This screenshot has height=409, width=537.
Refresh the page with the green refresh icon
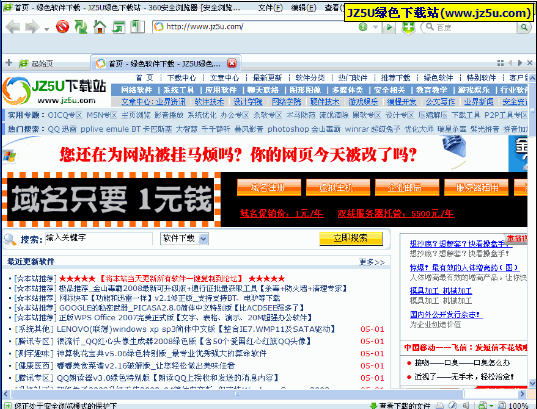(x=81, y=27)
